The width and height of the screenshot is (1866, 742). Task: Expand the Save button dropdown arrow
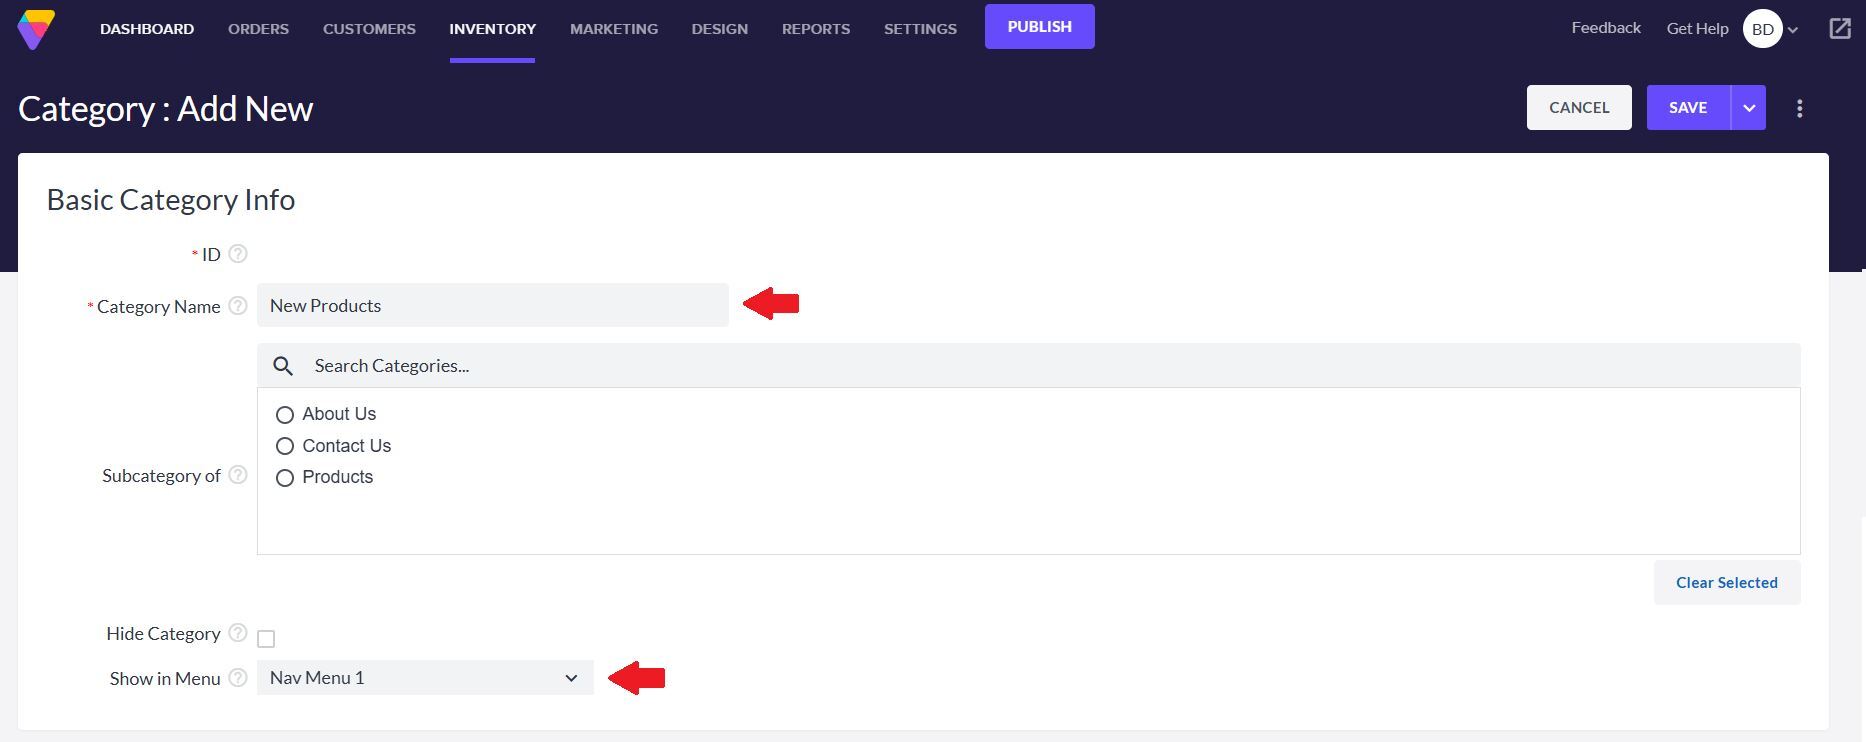tap(1749, 107)
